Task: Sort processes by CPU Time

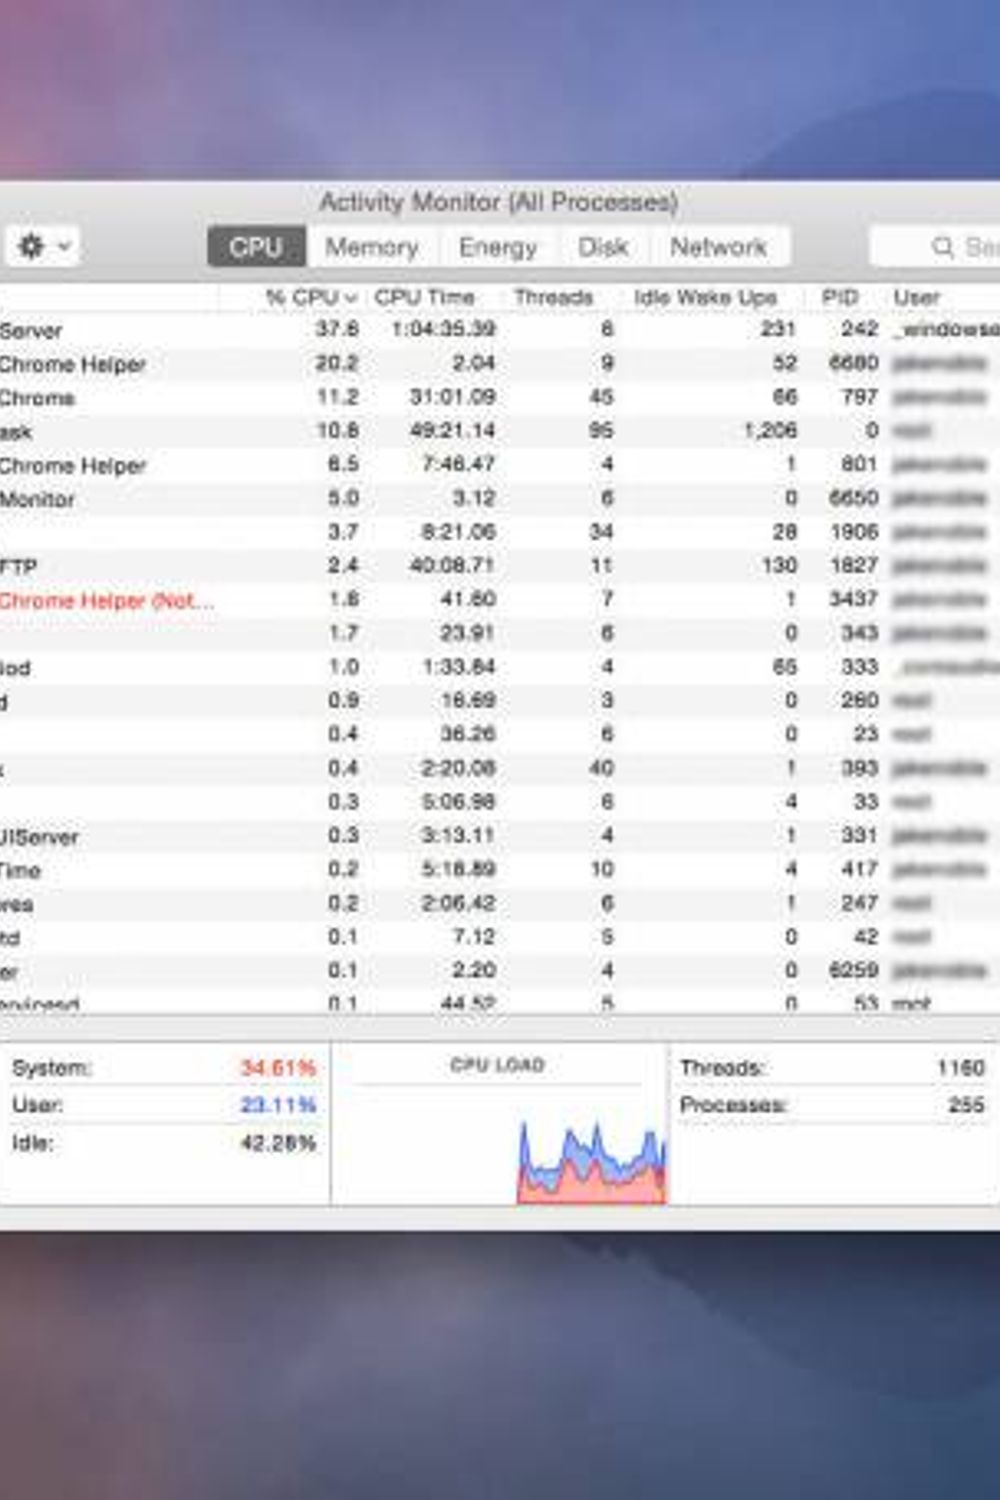Action: [x=425, y=296]
